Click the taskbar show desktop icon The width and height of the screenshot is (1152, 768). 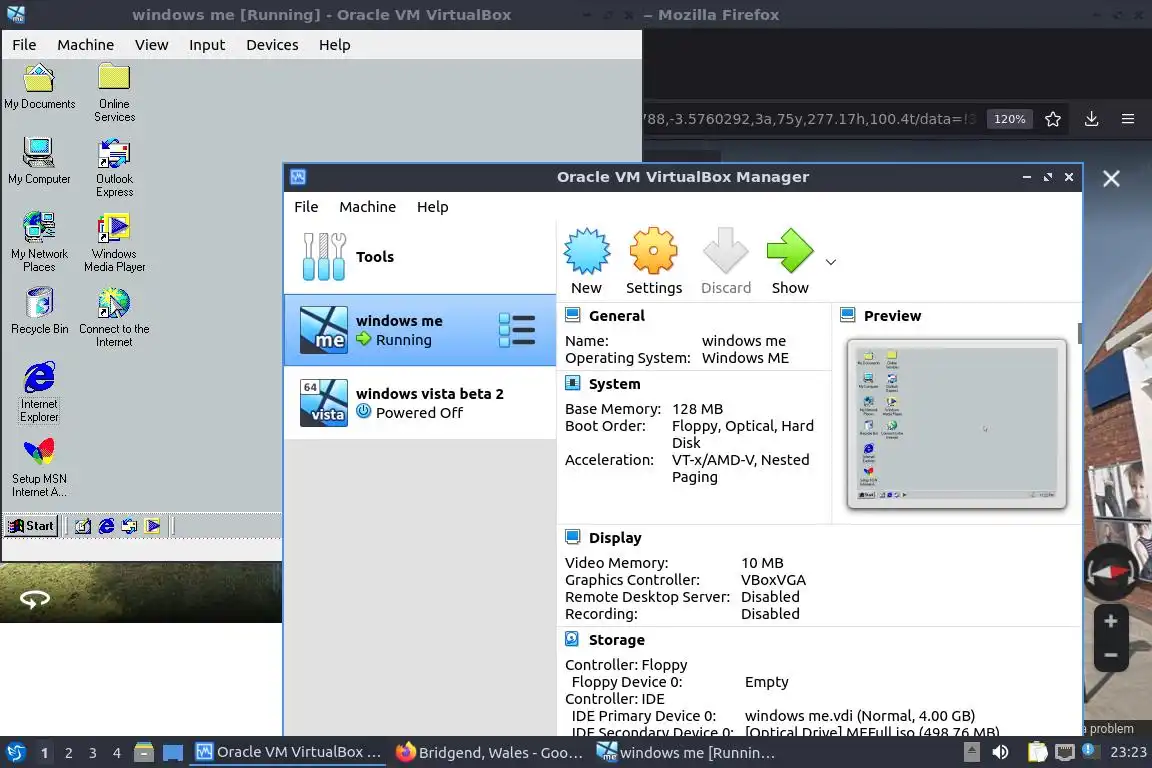(173, 753)
